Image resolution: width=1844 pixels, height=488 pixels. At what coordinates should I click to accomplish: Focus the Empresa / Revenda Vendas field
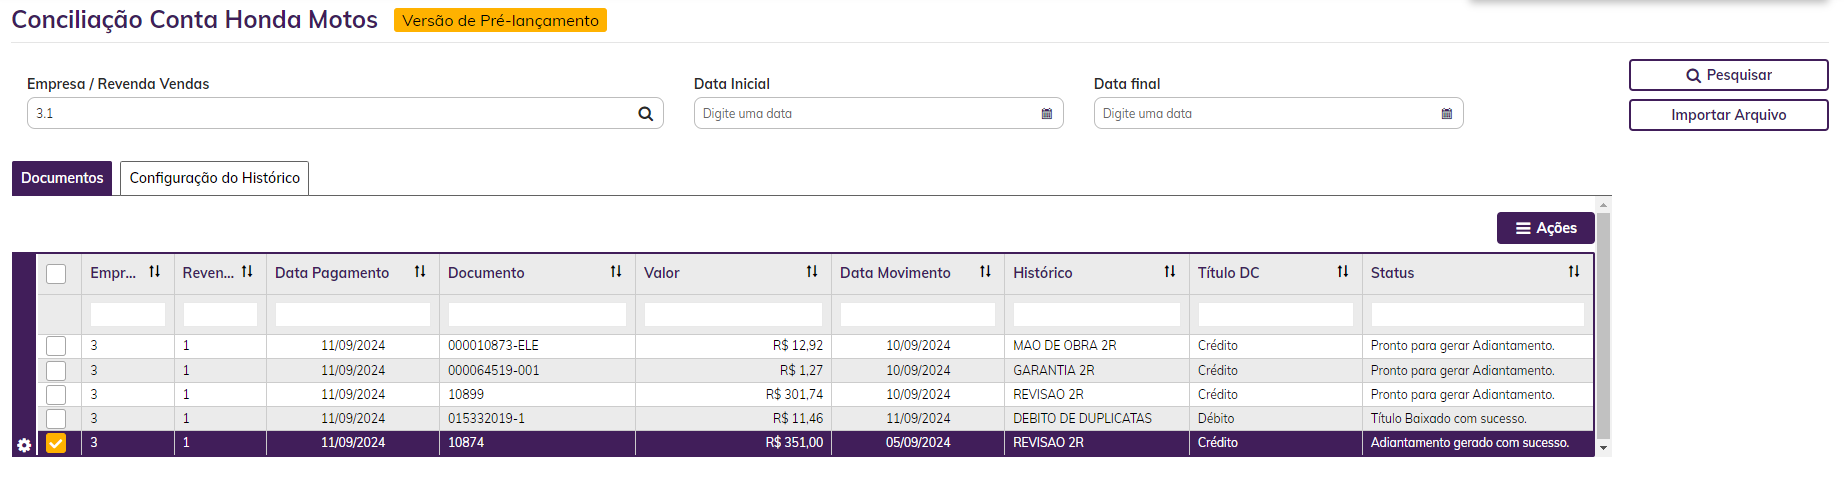[345, 113]
